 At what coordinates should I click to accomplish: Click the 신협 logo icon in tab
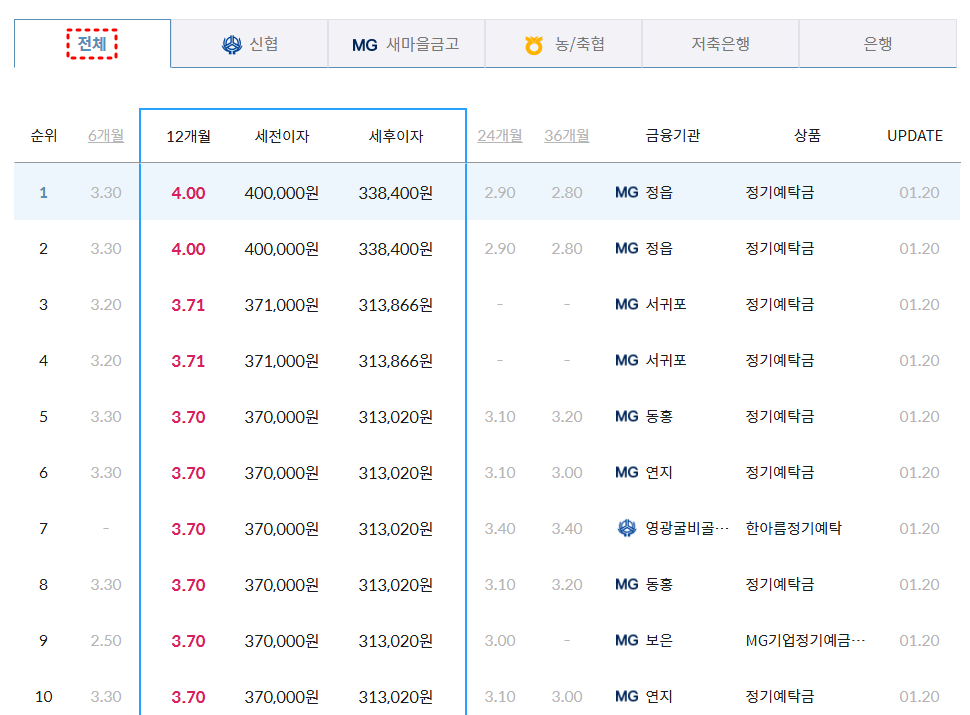232,45
